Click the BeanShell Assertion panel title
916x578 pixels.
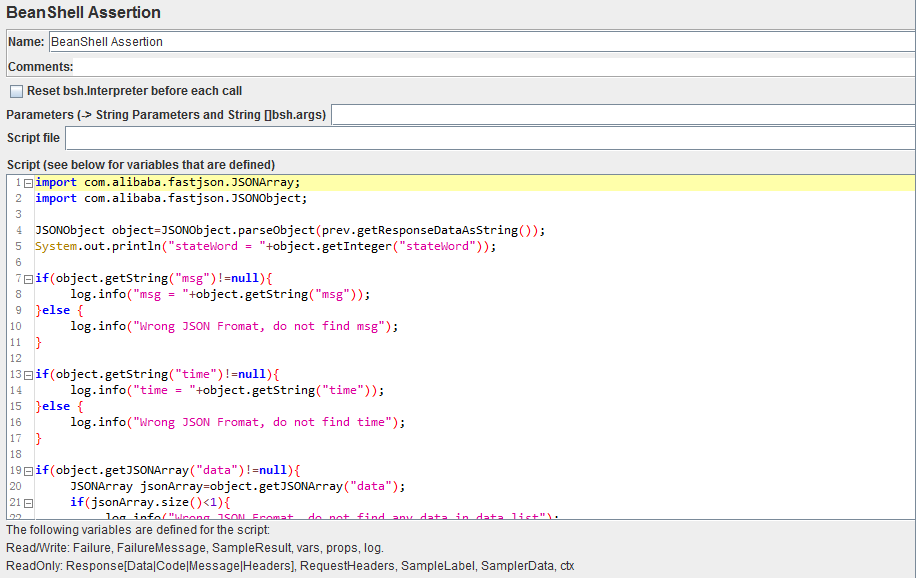click(x=84, y=12)
